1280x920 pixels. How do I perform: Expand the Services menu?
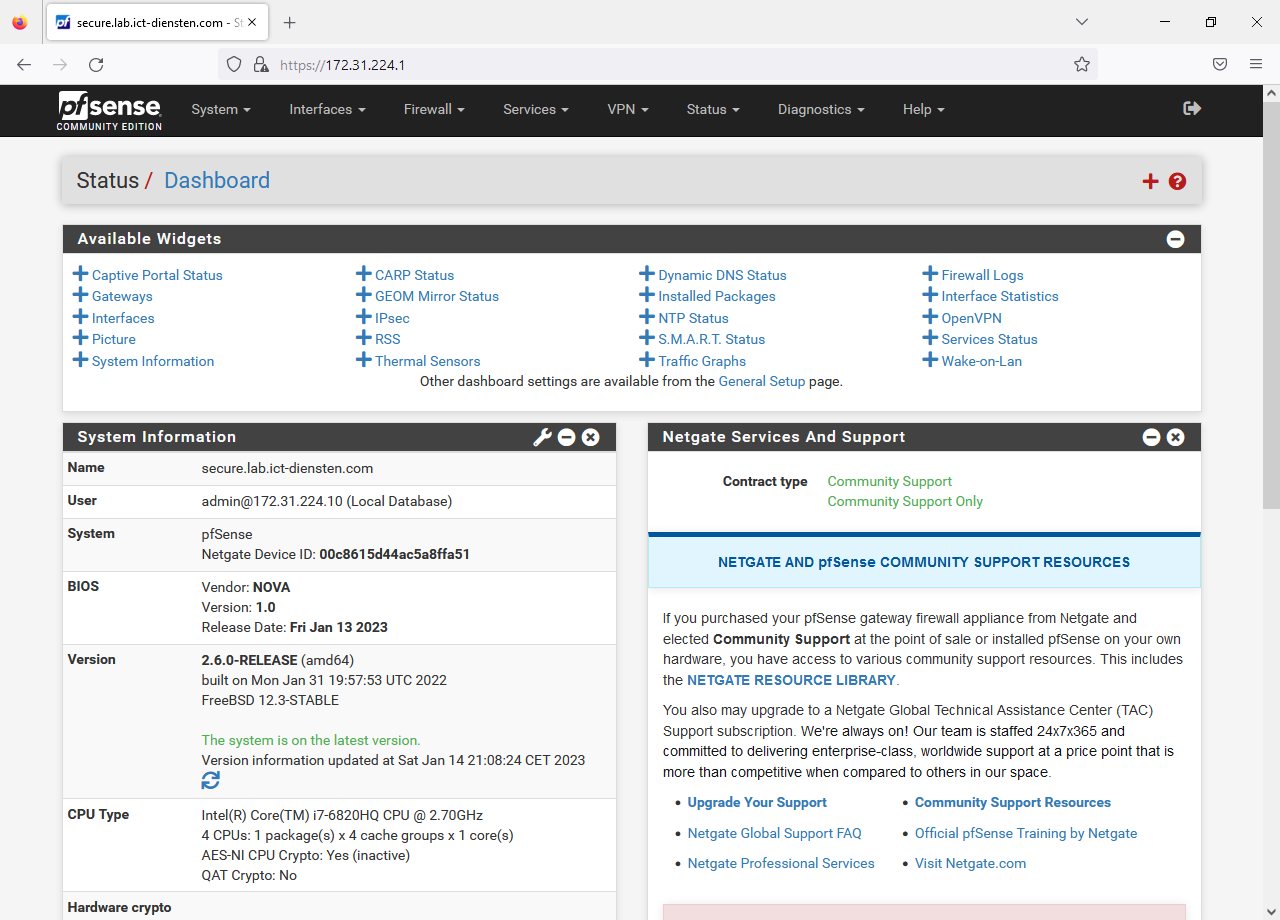click(x=536, y=110)
